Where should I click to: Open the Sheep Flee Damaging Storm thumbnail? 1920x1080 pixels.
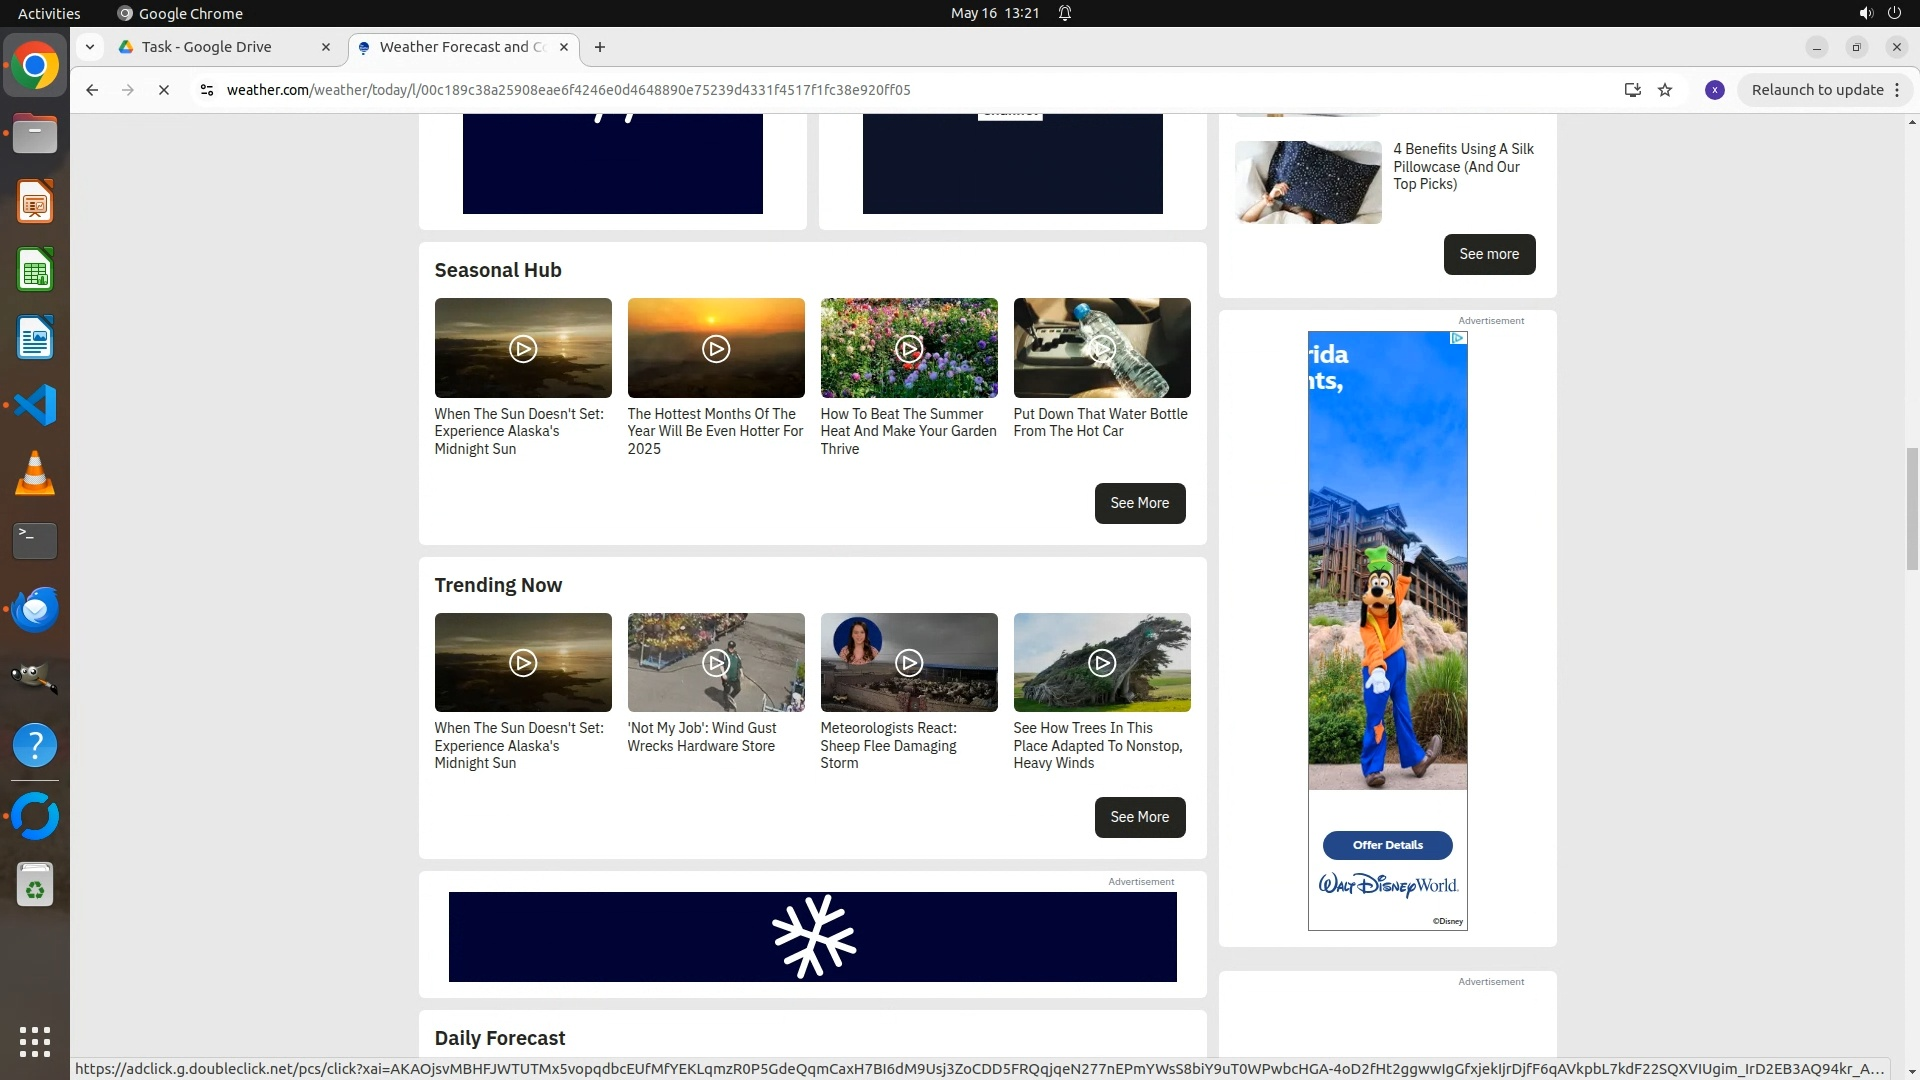pos(909,663)
